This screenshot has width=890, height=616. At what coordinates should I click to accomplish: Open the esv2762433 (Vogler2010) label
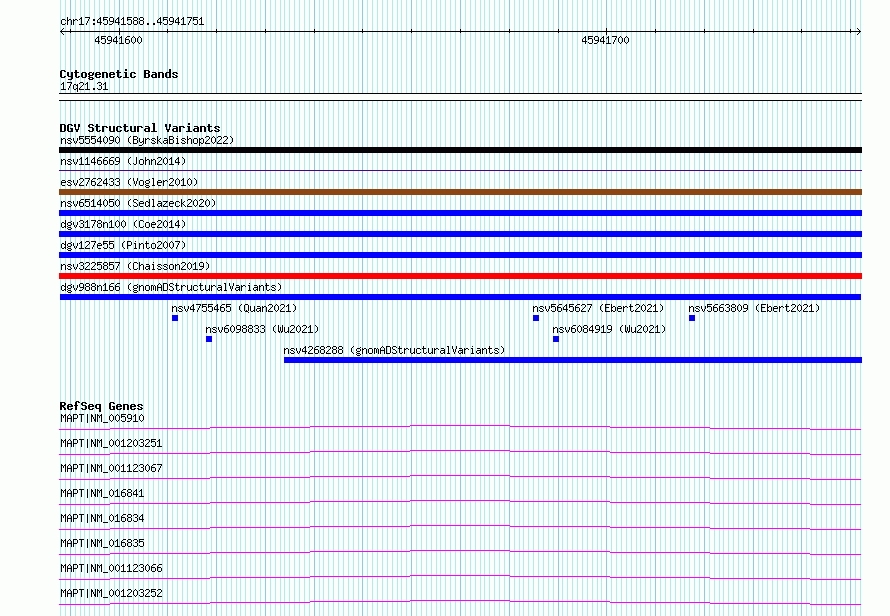[129, 182]
